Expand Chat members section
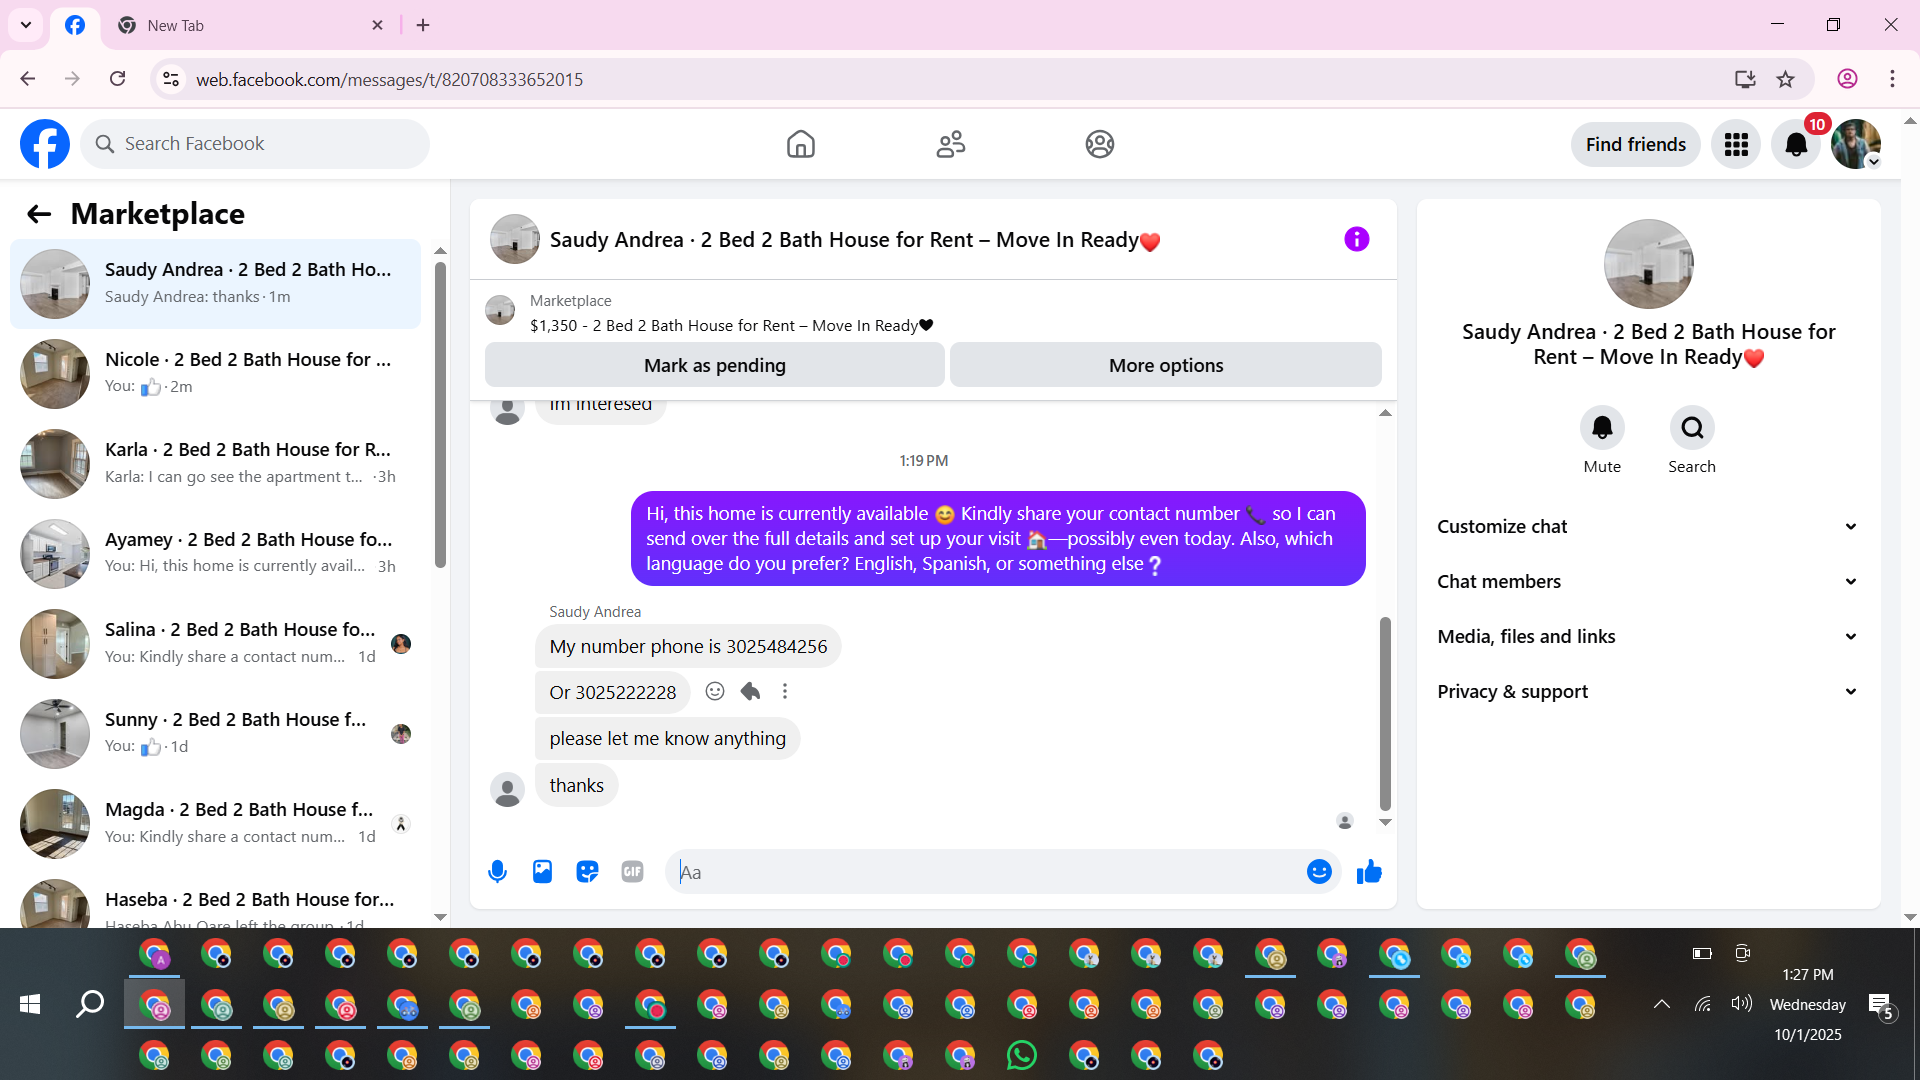 point(1647,582)
